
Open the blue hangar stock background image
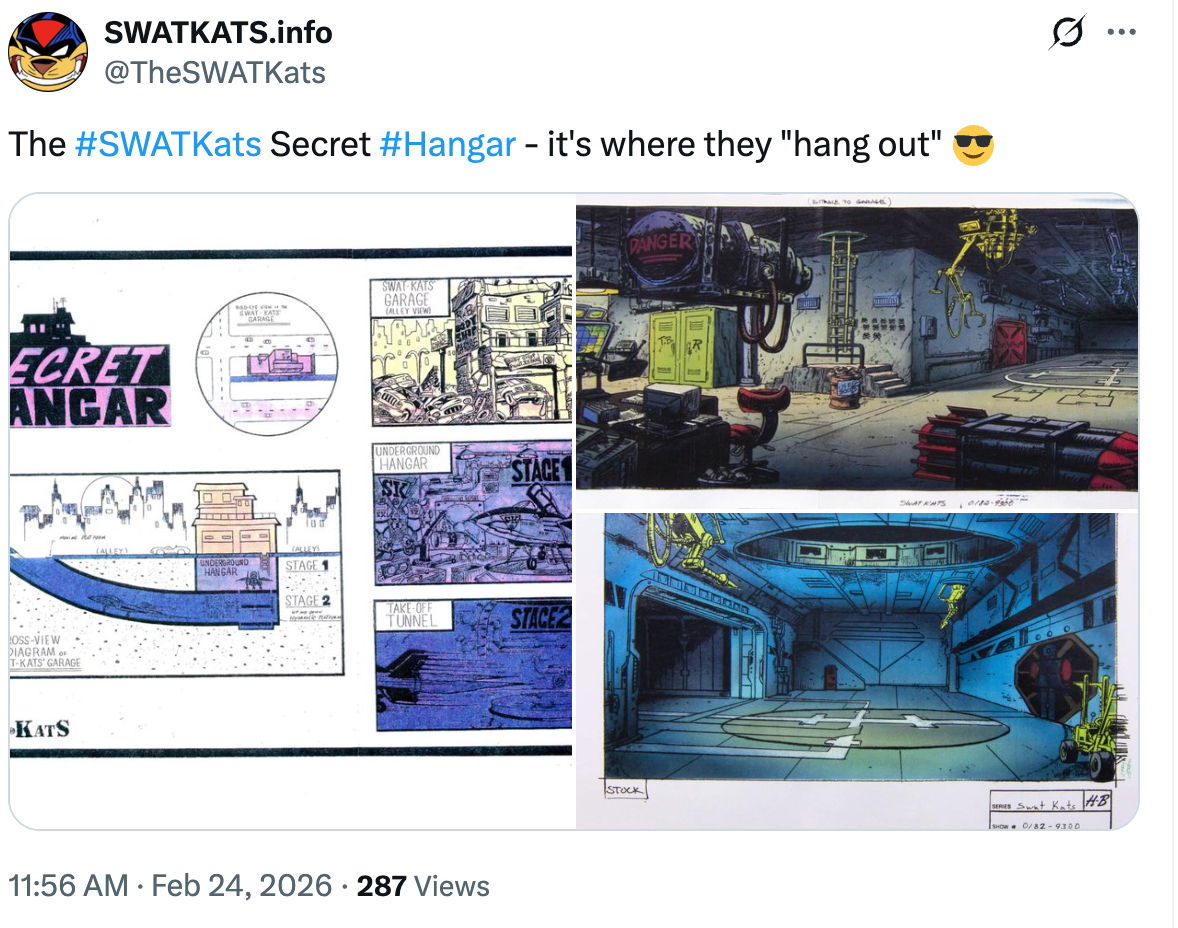click(857, 671)
